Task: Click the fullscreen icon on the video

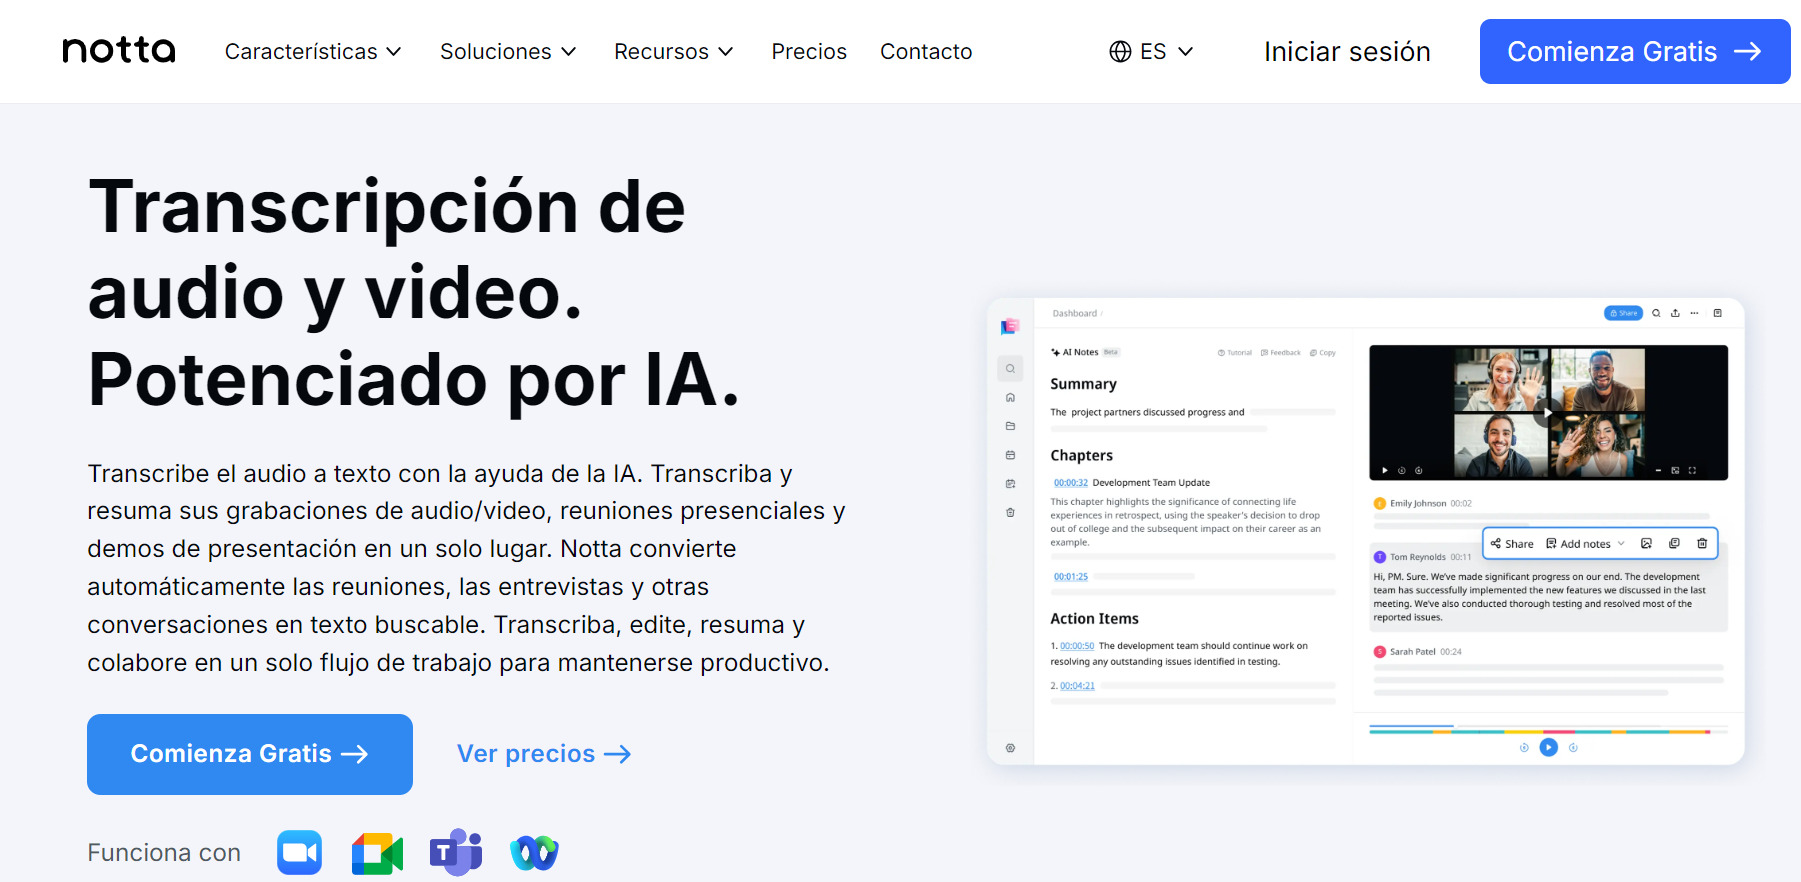Action: pyautogui.click(x=1692, y=470)
